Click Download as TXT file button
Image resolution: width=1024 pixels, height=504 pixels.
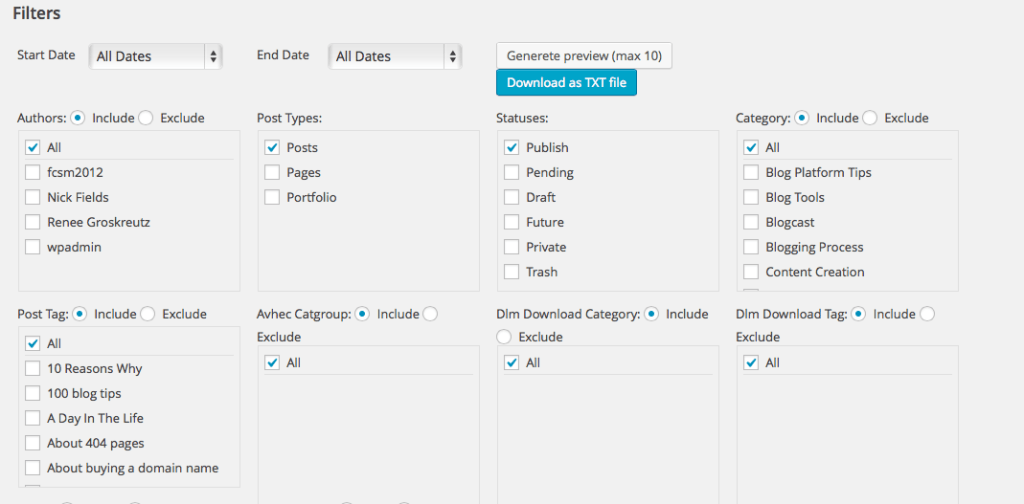click(566, 83)
